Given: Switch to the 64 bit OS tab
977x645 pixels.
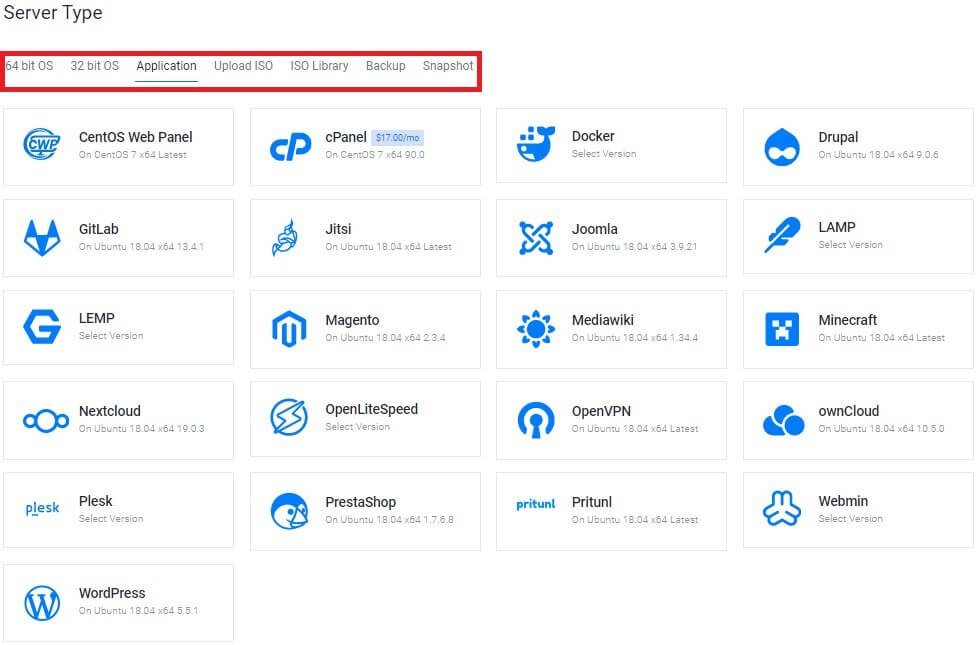Looking at the screenshot, I should coord(29,66).
